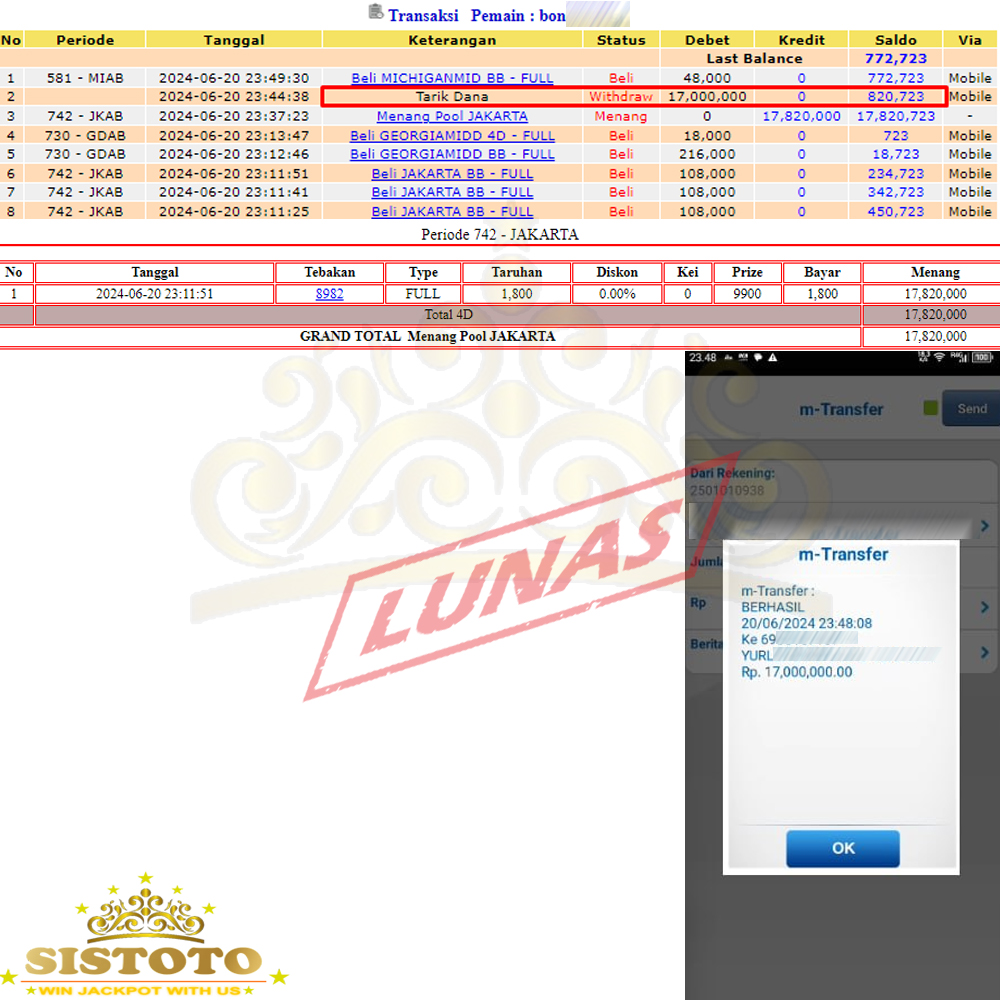Click Beli GEORGIAMIDD BB - FULL link
Viewport: 1000px width, 1000px height.
tap(452, 154)
